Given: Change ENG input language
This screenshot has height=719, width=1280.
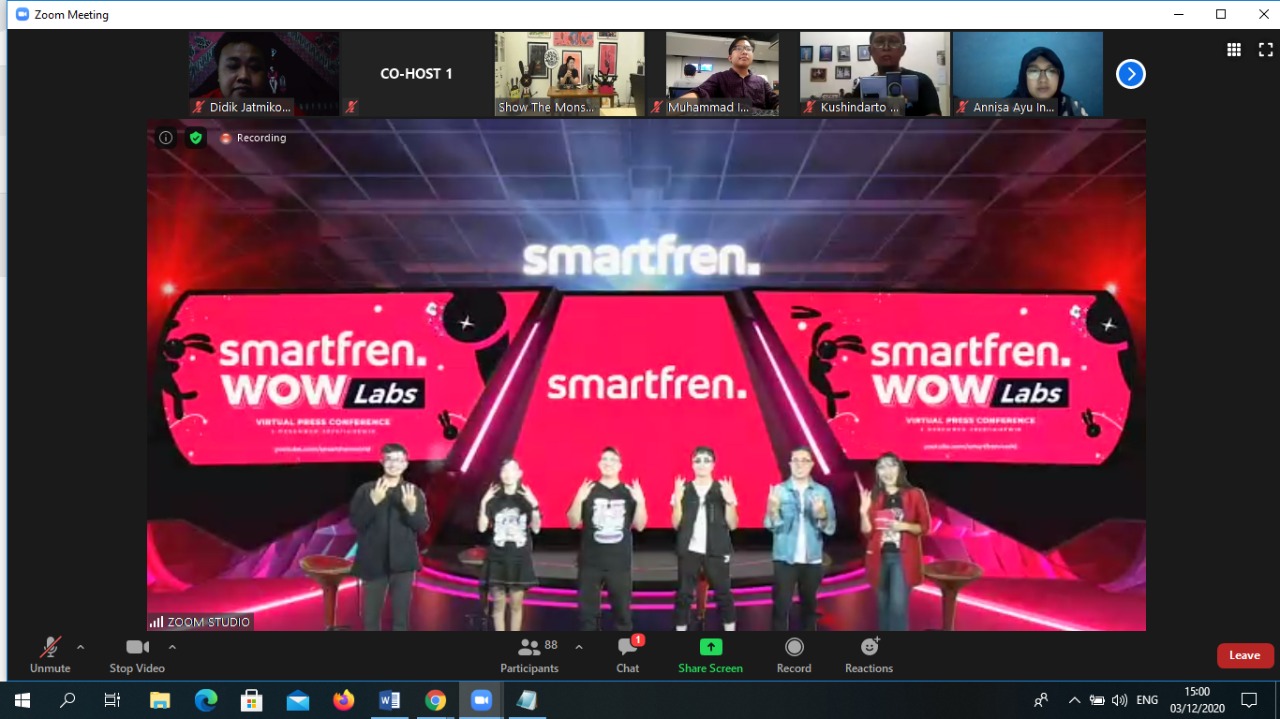Looking at the screenshot, I should [1147, 700].
